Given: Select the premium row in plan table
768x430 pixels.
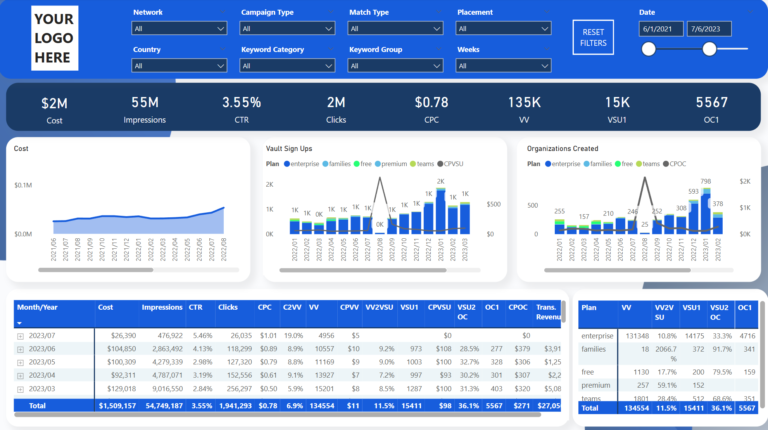Looking at the screenshot, I should click(x=668, y=385).
